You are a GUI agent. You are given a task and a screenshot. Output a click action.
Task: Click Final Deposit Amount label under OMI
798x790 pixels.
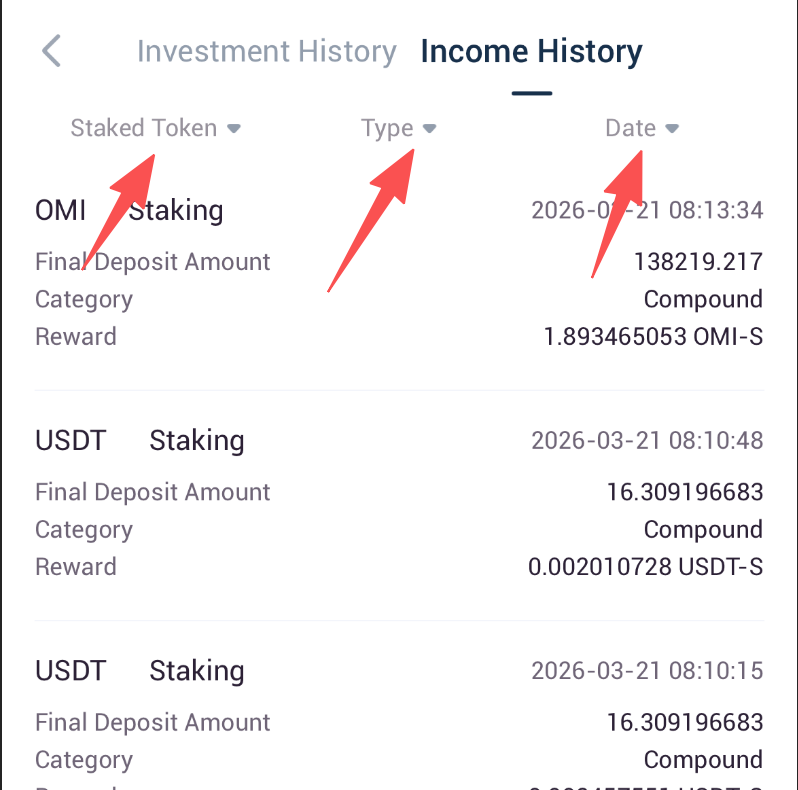pos(153,262)
